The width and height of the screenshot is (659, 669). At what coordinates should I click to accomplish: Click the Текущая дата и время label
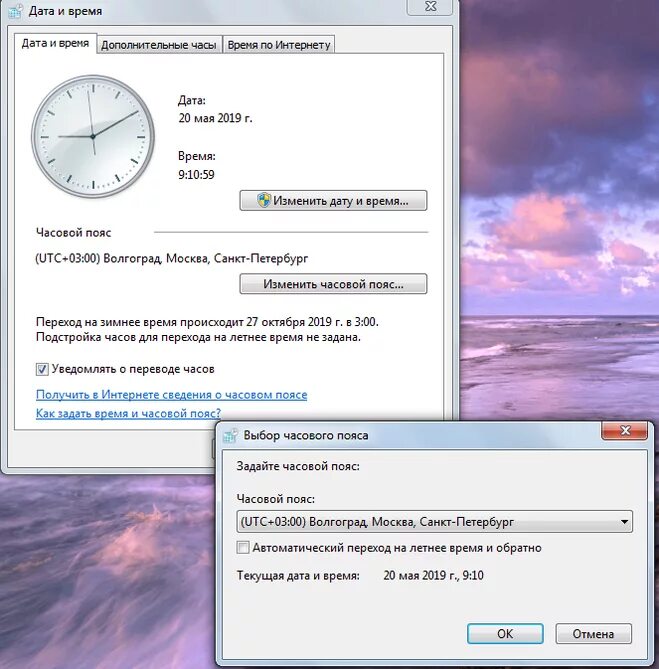tap(298, 576)
